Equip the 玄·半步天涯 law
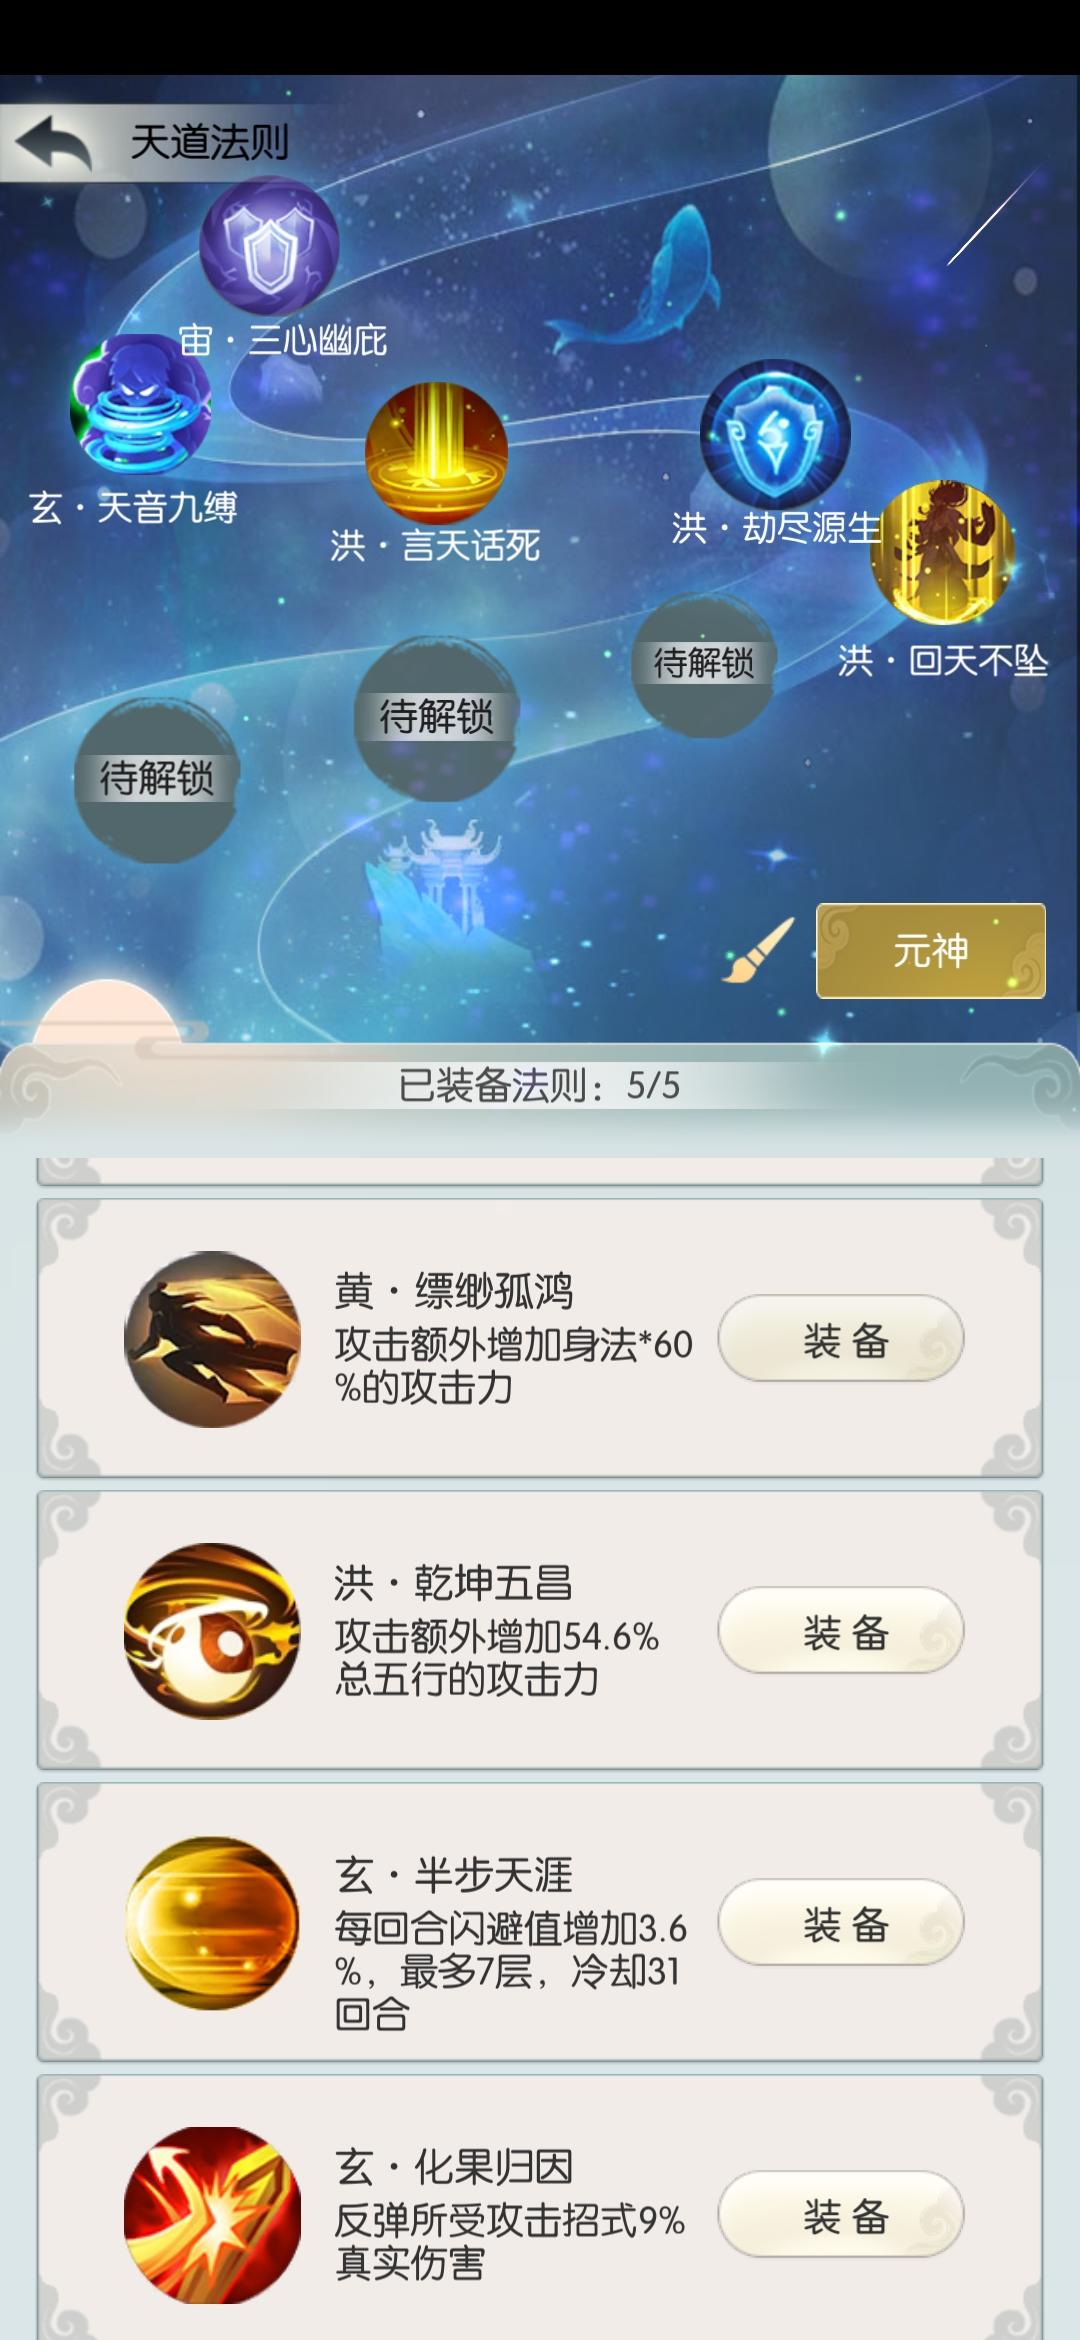The image size is (1080, 2340). click(841, 1923)
